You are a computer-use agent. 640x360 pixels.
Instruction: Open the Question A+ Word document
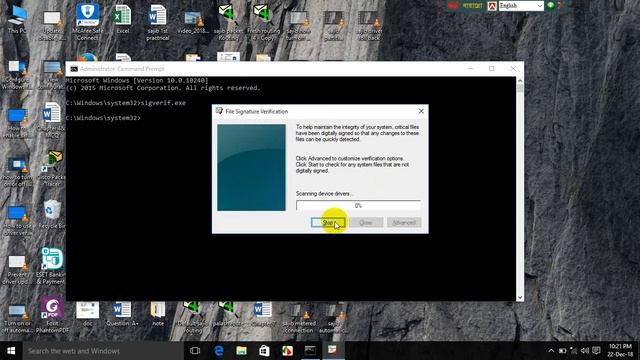(x=122, y=314)
